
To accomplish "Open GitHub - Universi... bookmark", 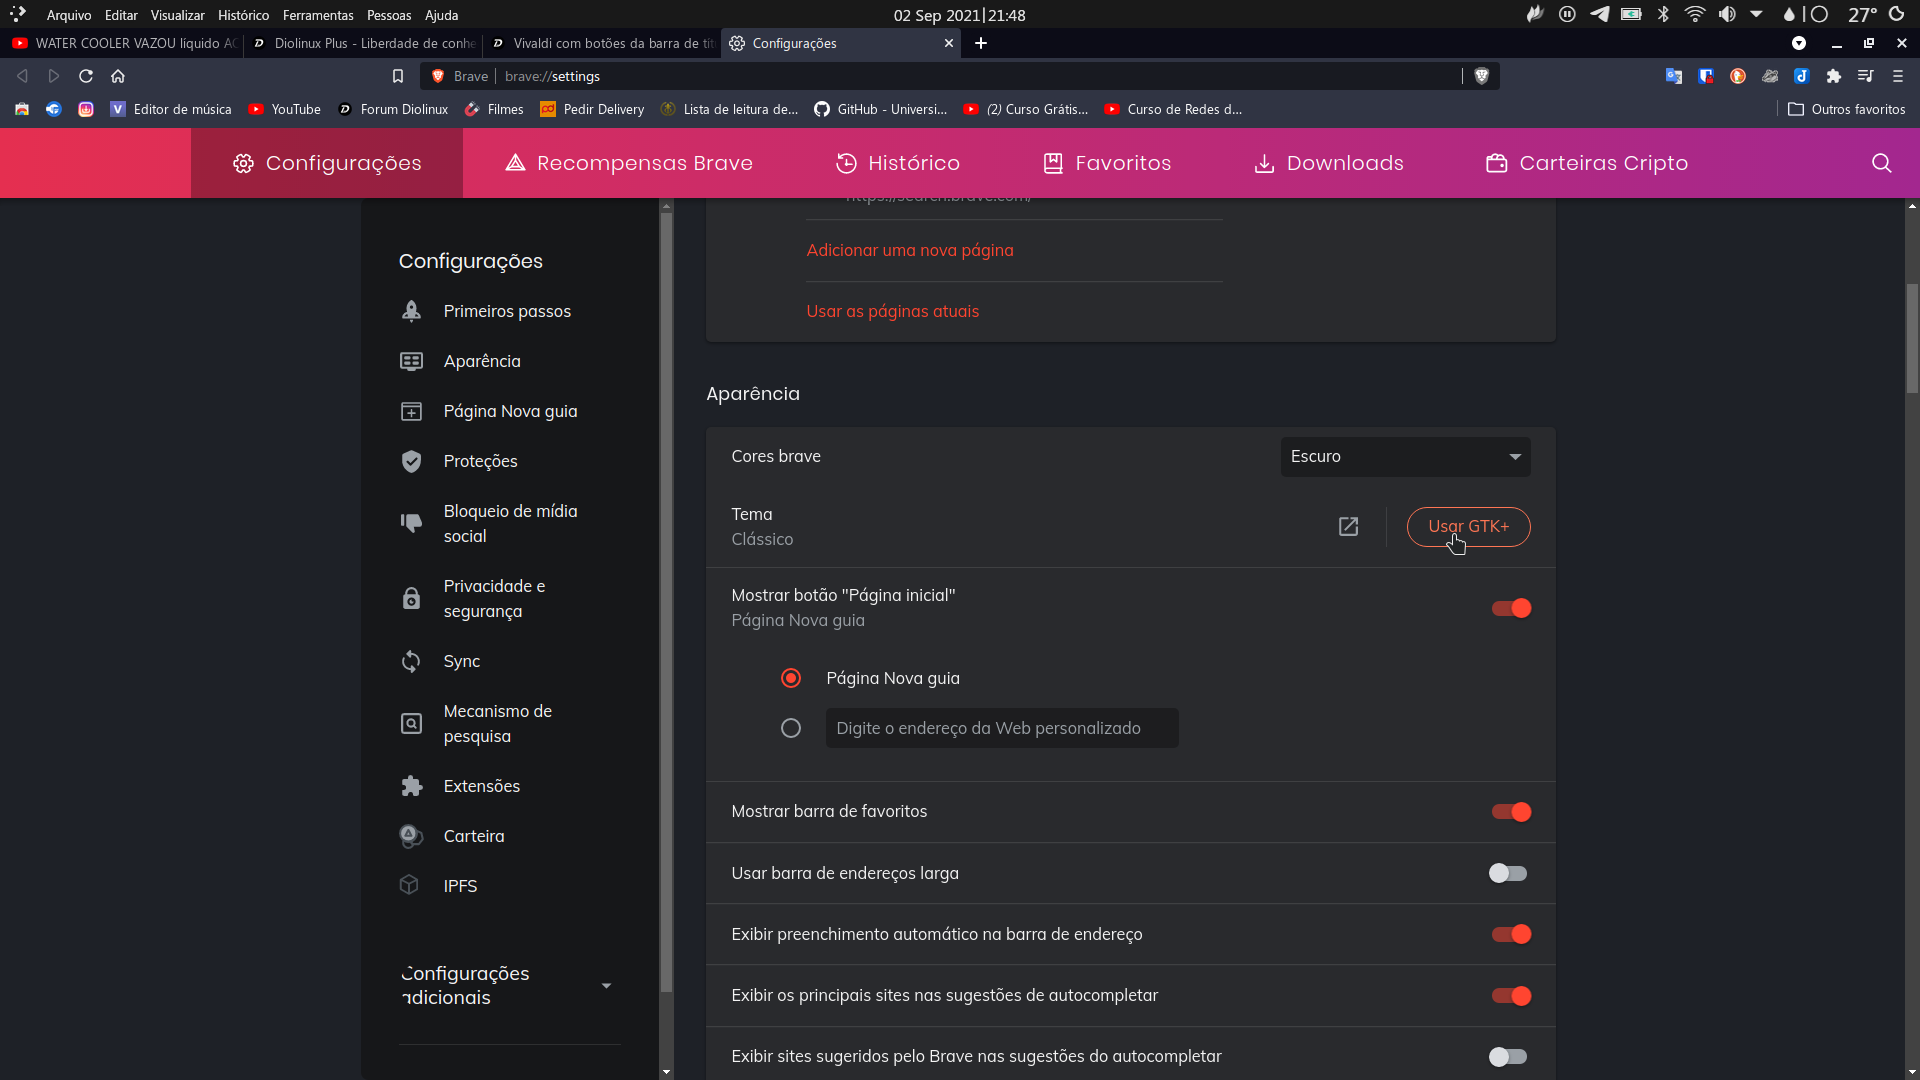I will click(881, 109).
